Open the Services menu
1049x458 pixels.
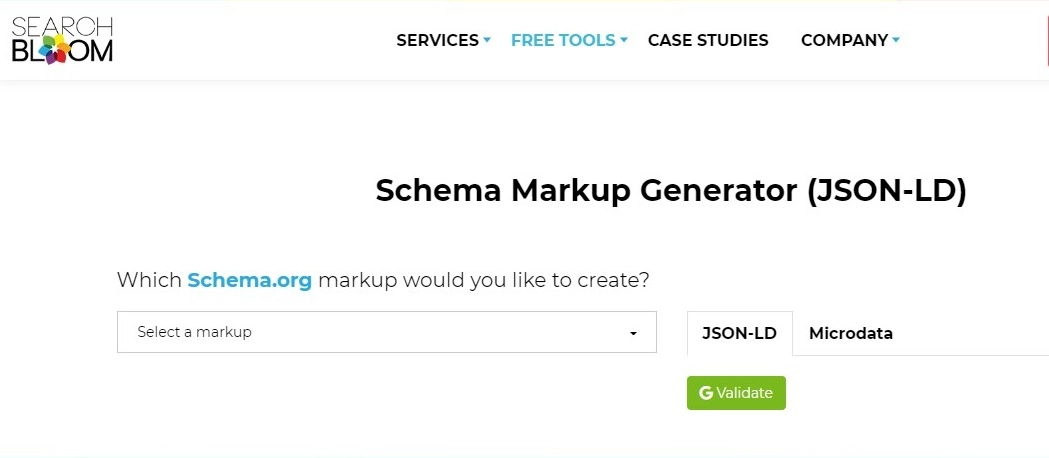click(x=438, y=40)
